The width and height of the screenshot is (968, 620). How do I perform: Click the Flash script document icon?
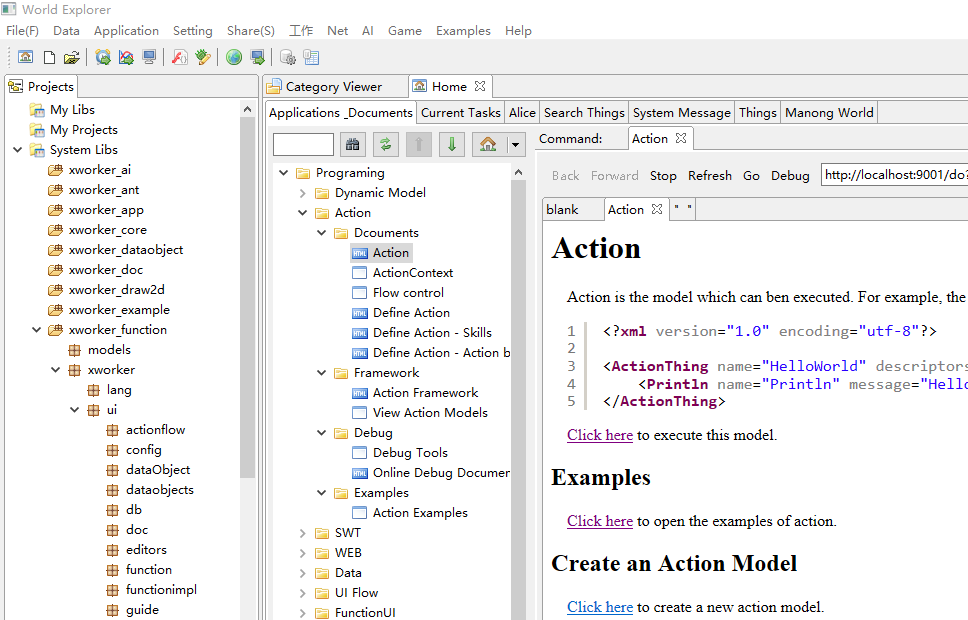[180, 57]
